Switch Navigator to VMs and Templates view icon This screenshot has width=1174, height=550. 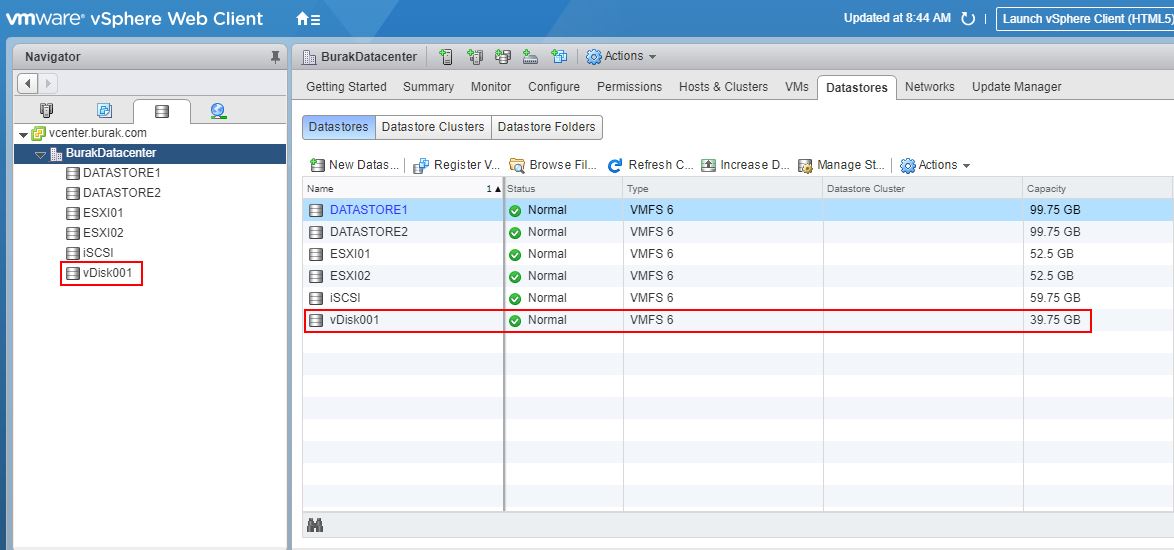105,111
